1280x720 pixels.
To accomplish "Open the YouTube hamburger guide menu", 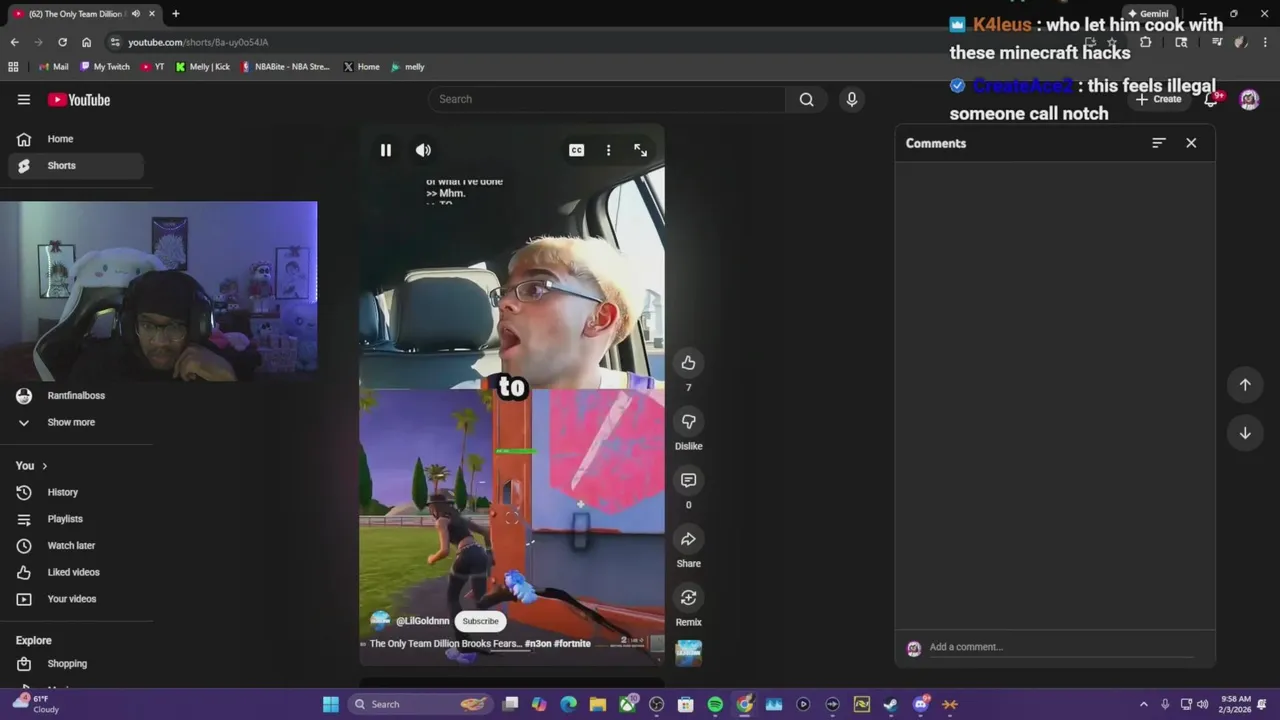I will click(24, 99).
